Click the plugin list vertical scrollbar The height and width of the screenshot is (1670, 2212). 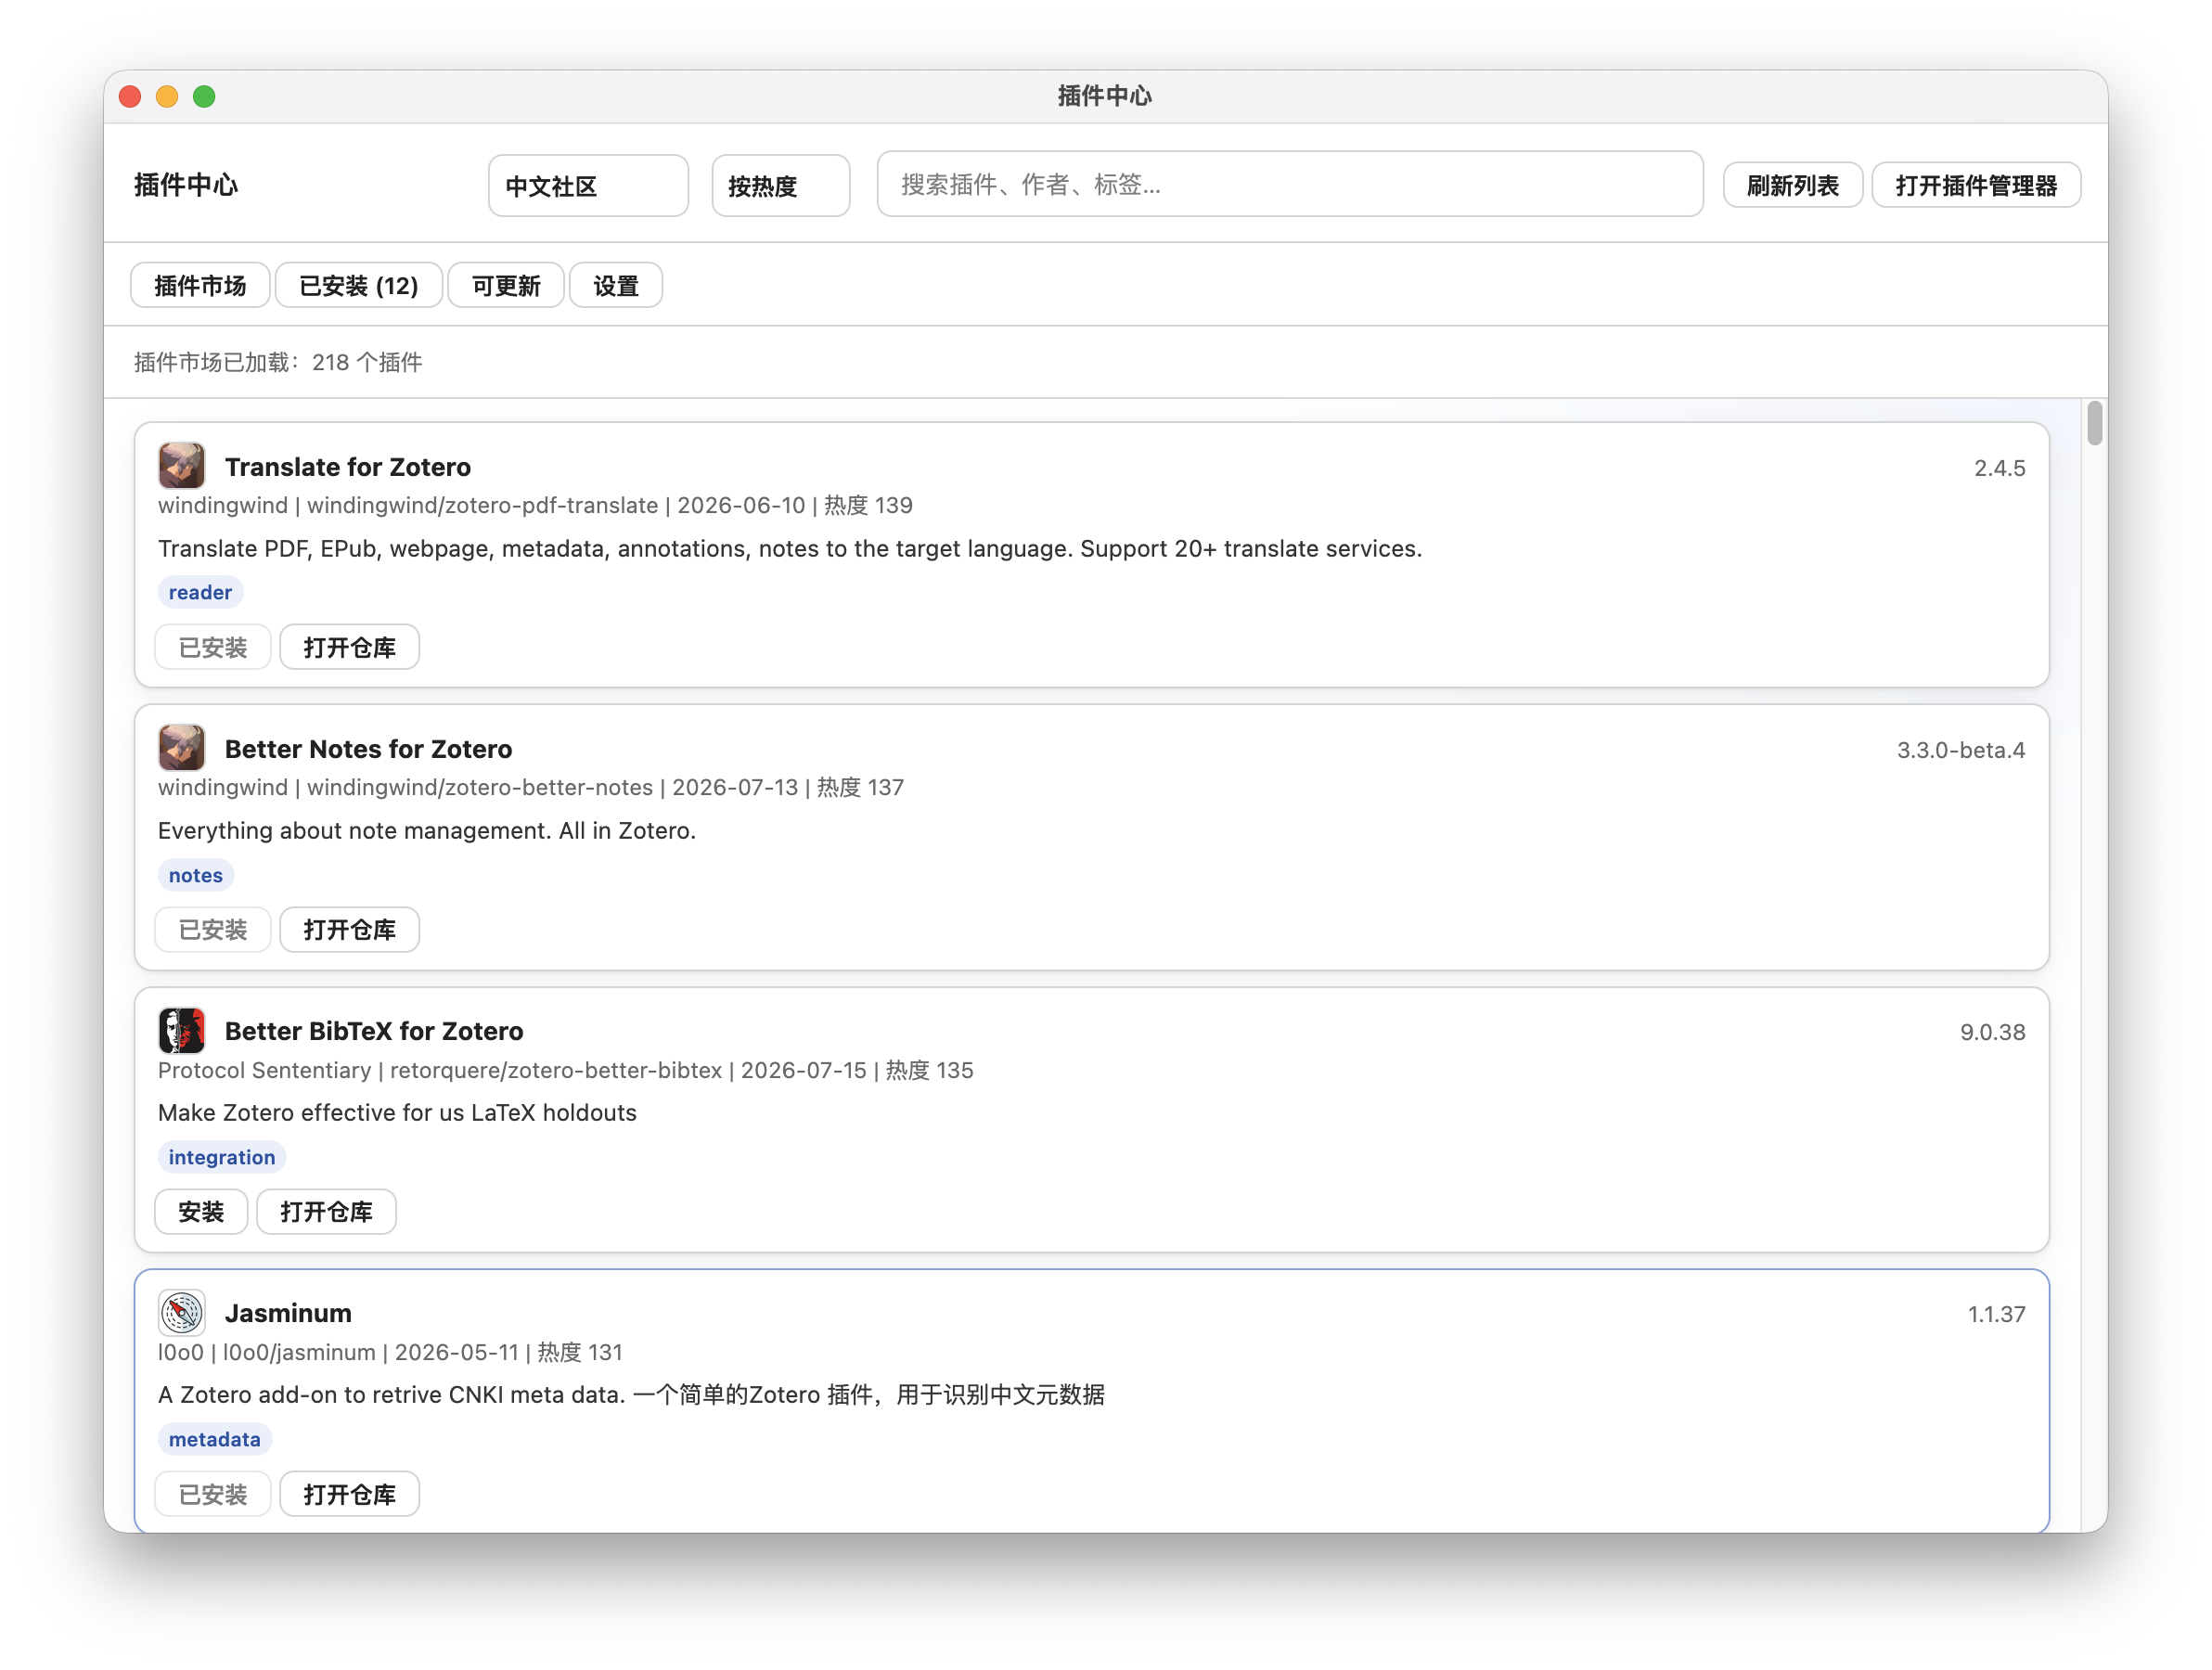tap(2094, 424)
